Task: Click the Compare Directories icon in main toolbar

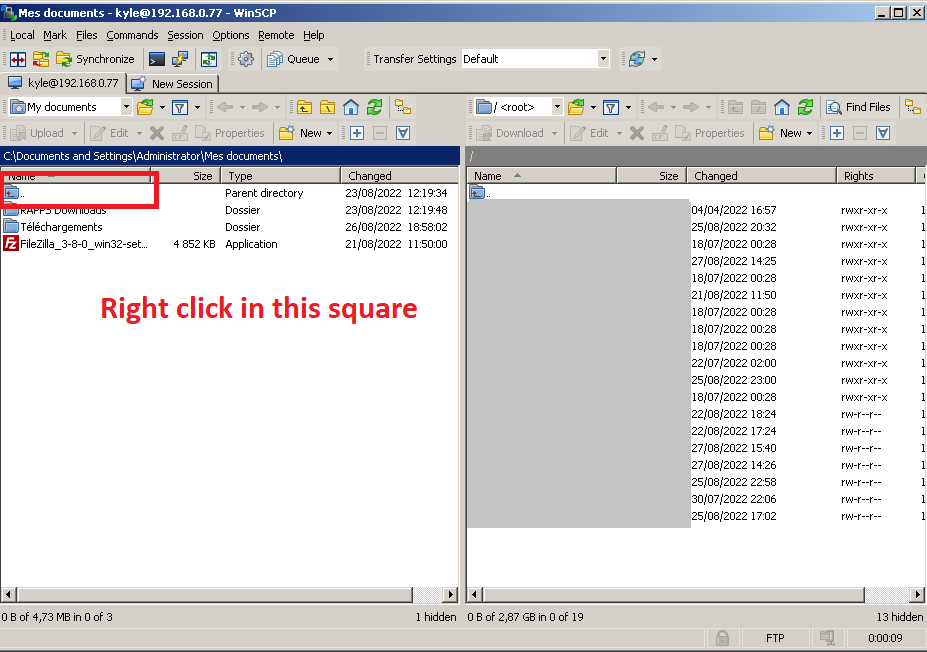Action: (18, 59)
